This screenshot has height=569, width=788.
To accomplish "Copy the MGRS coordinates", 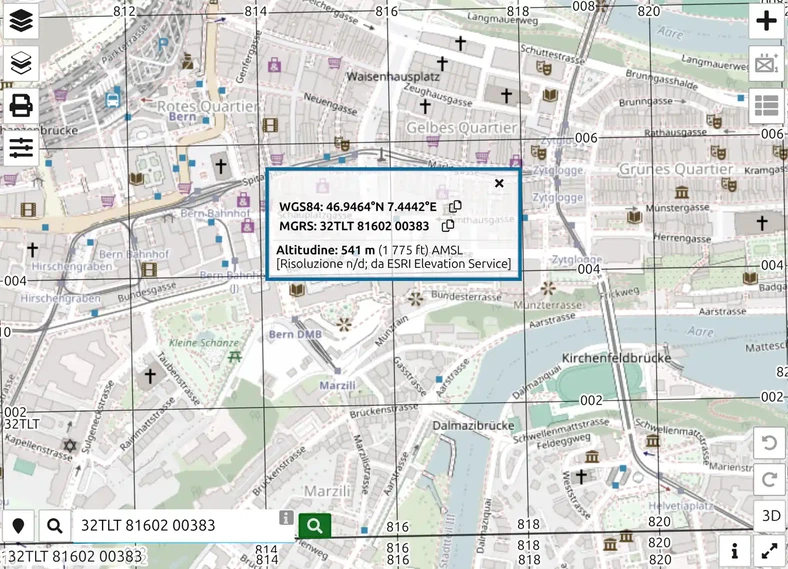I will [x=448, y=226].
